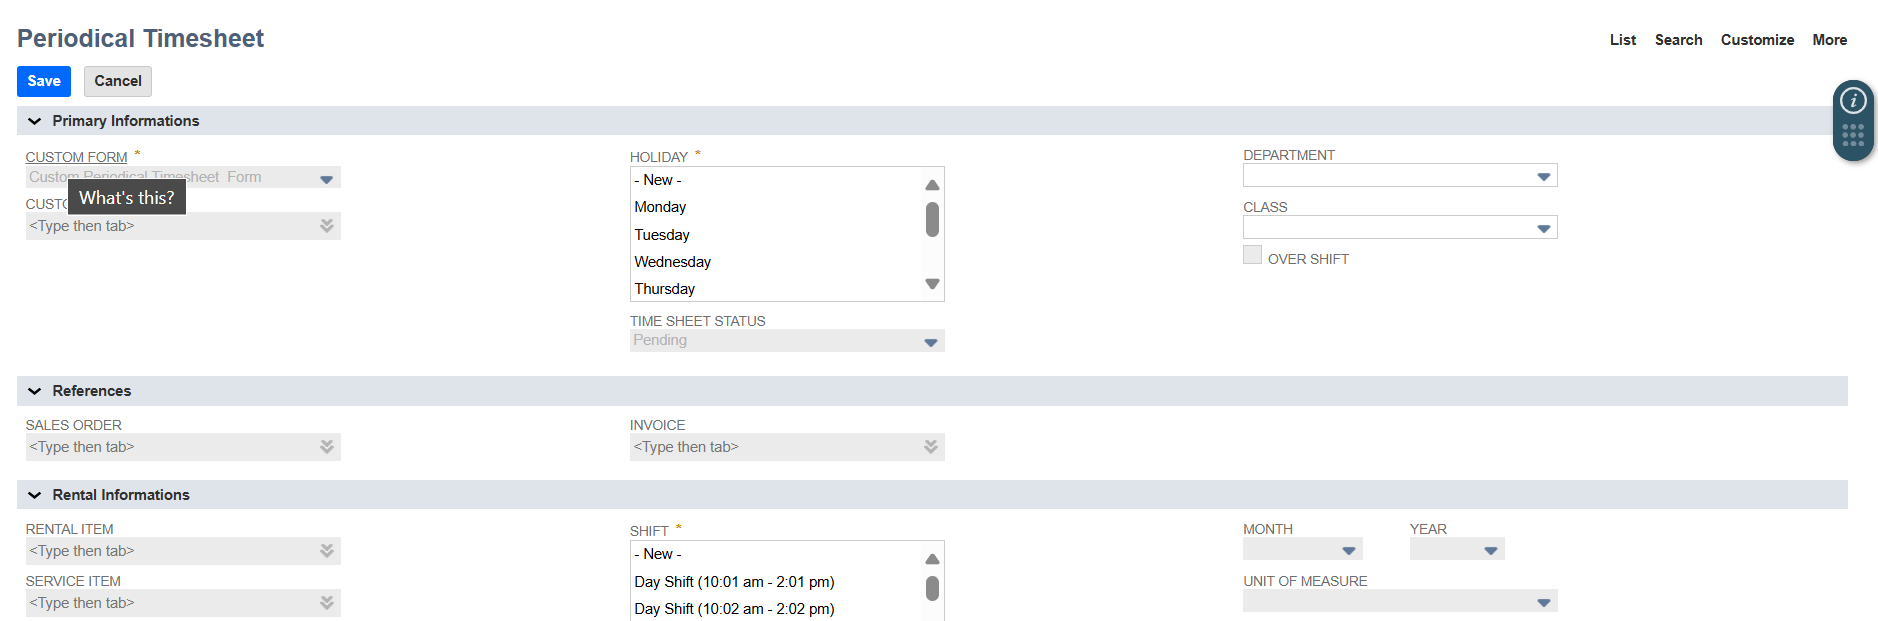Viewport: 1878px width, 621px height.
Task: Open the More menu at top right
Action: 1830,40
